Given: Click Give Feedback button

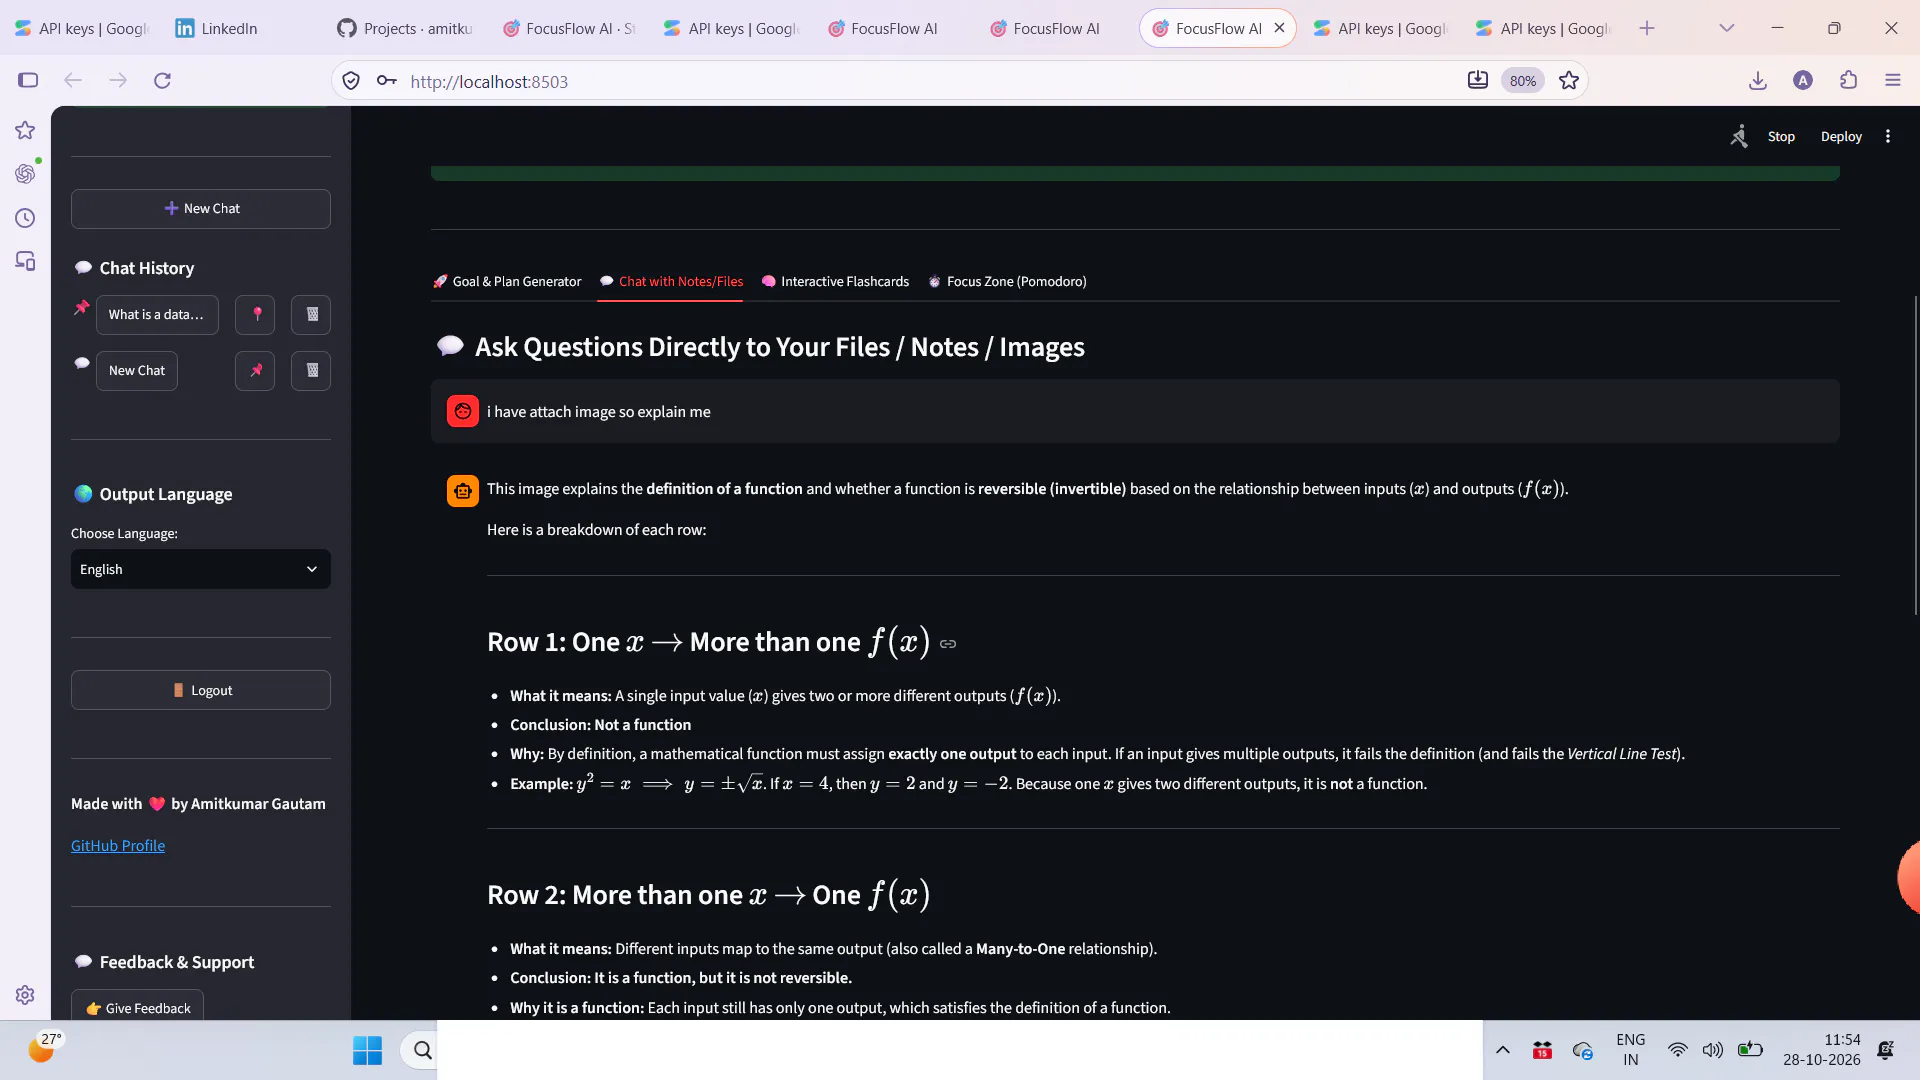Looking at the screenshot, I should coord(137,1007).
